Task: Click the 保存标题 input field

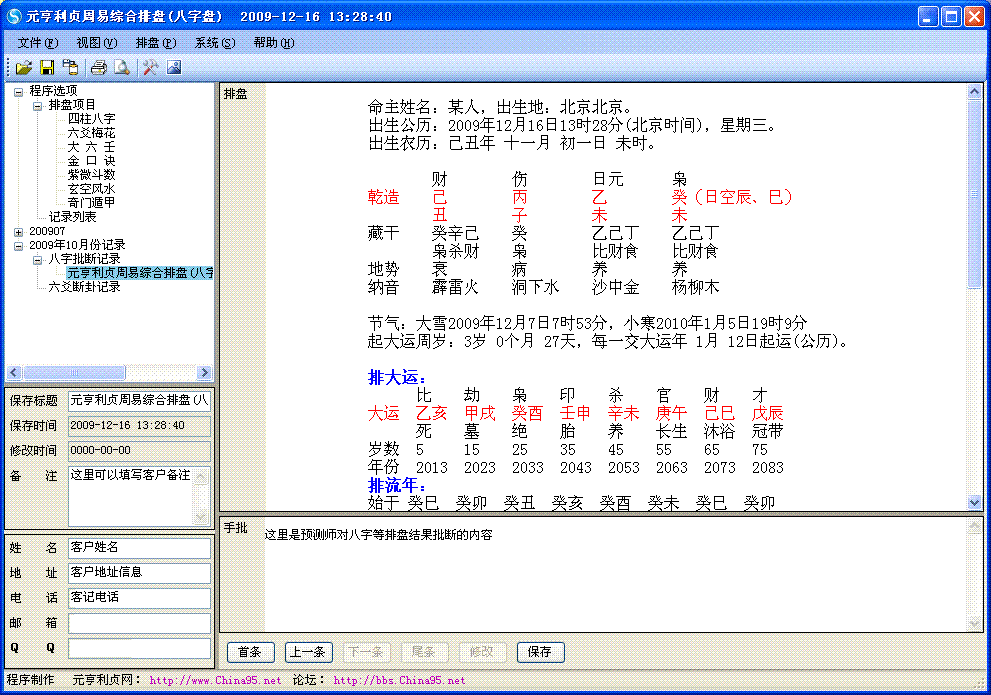Action: click(140, 401)
